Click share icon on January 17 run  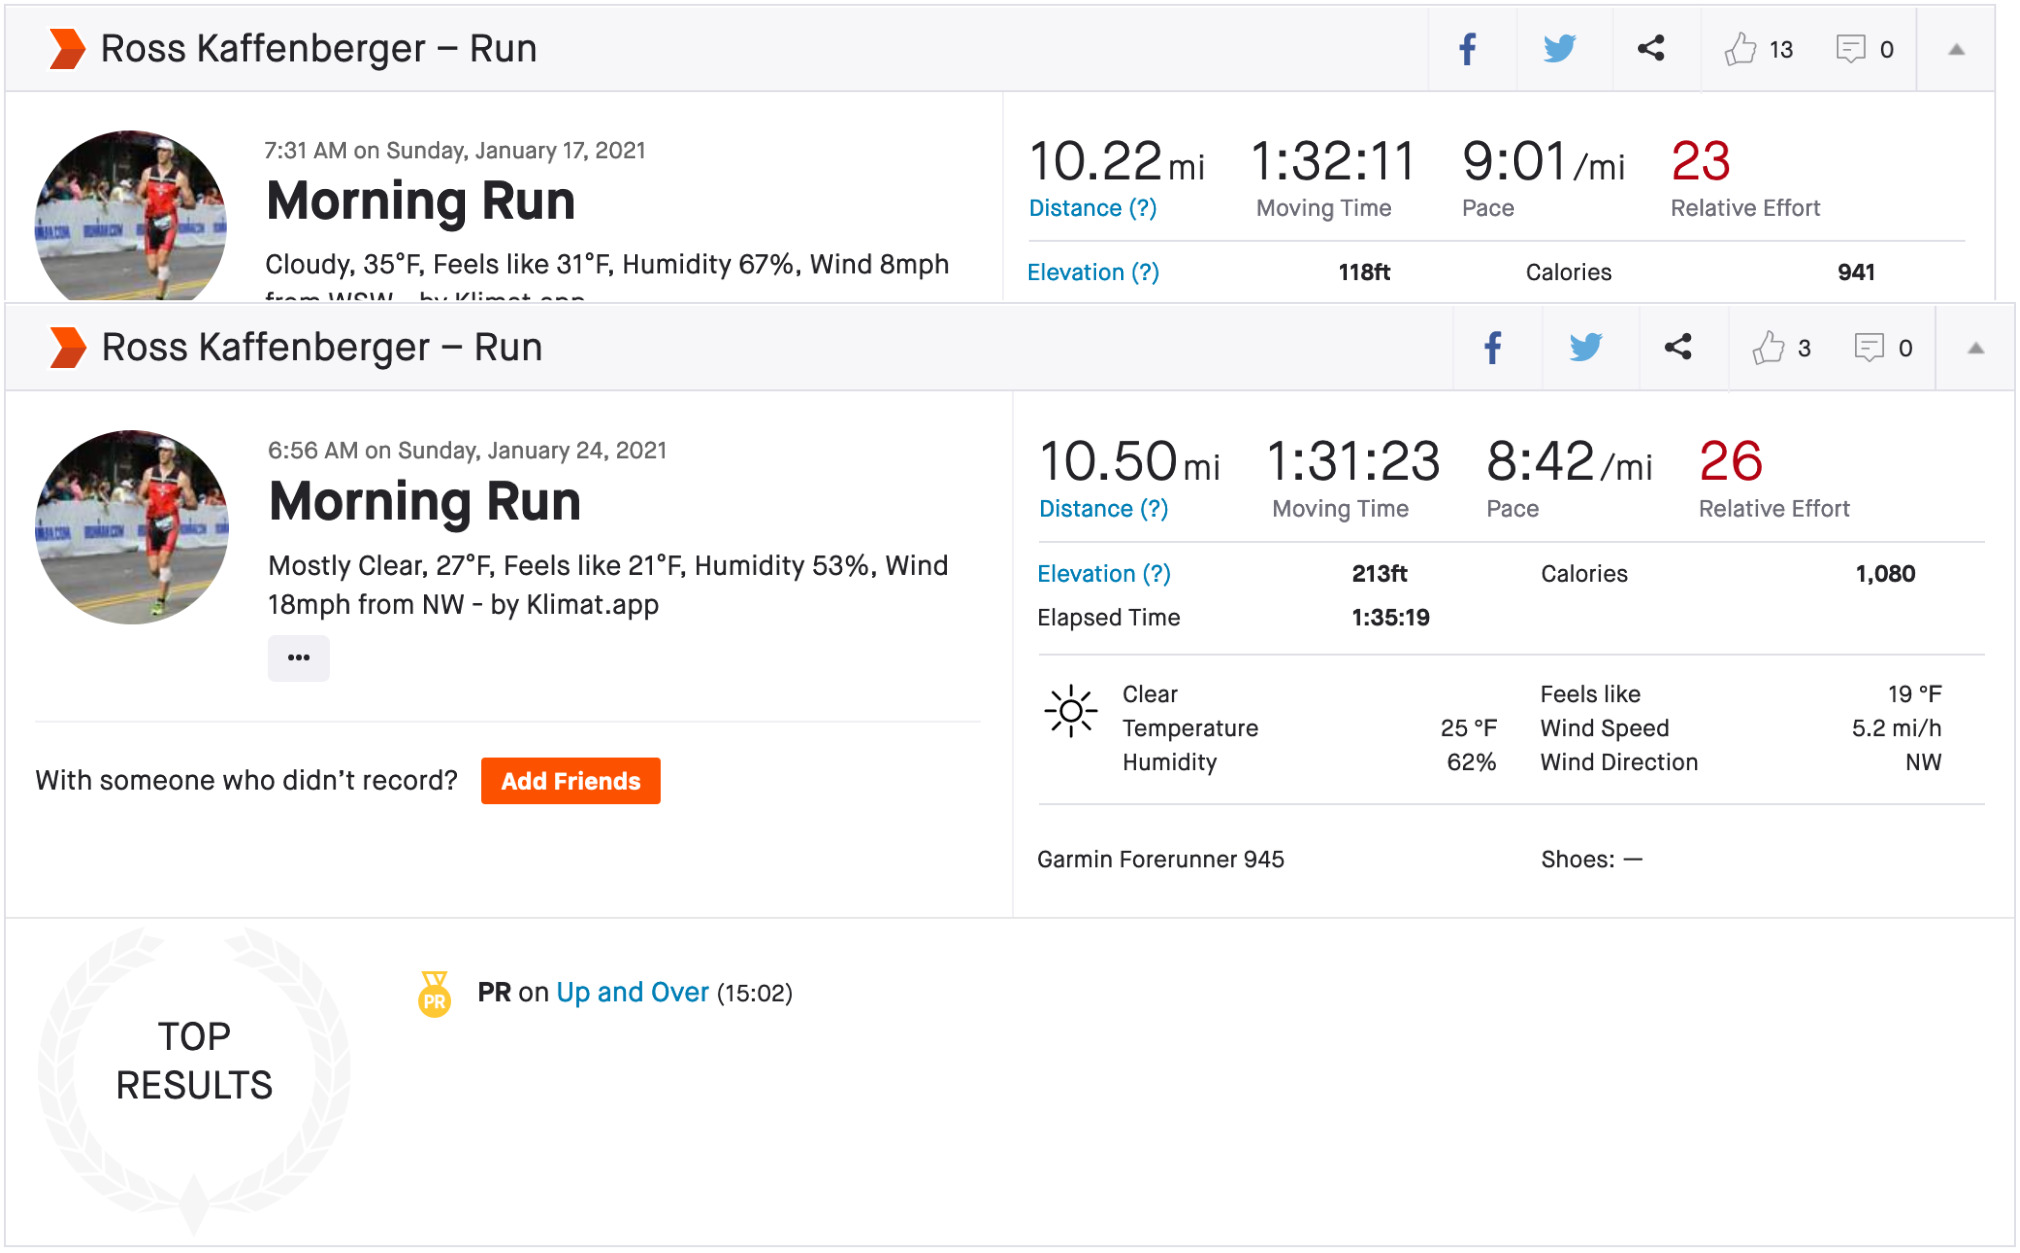pos(1651,49)
